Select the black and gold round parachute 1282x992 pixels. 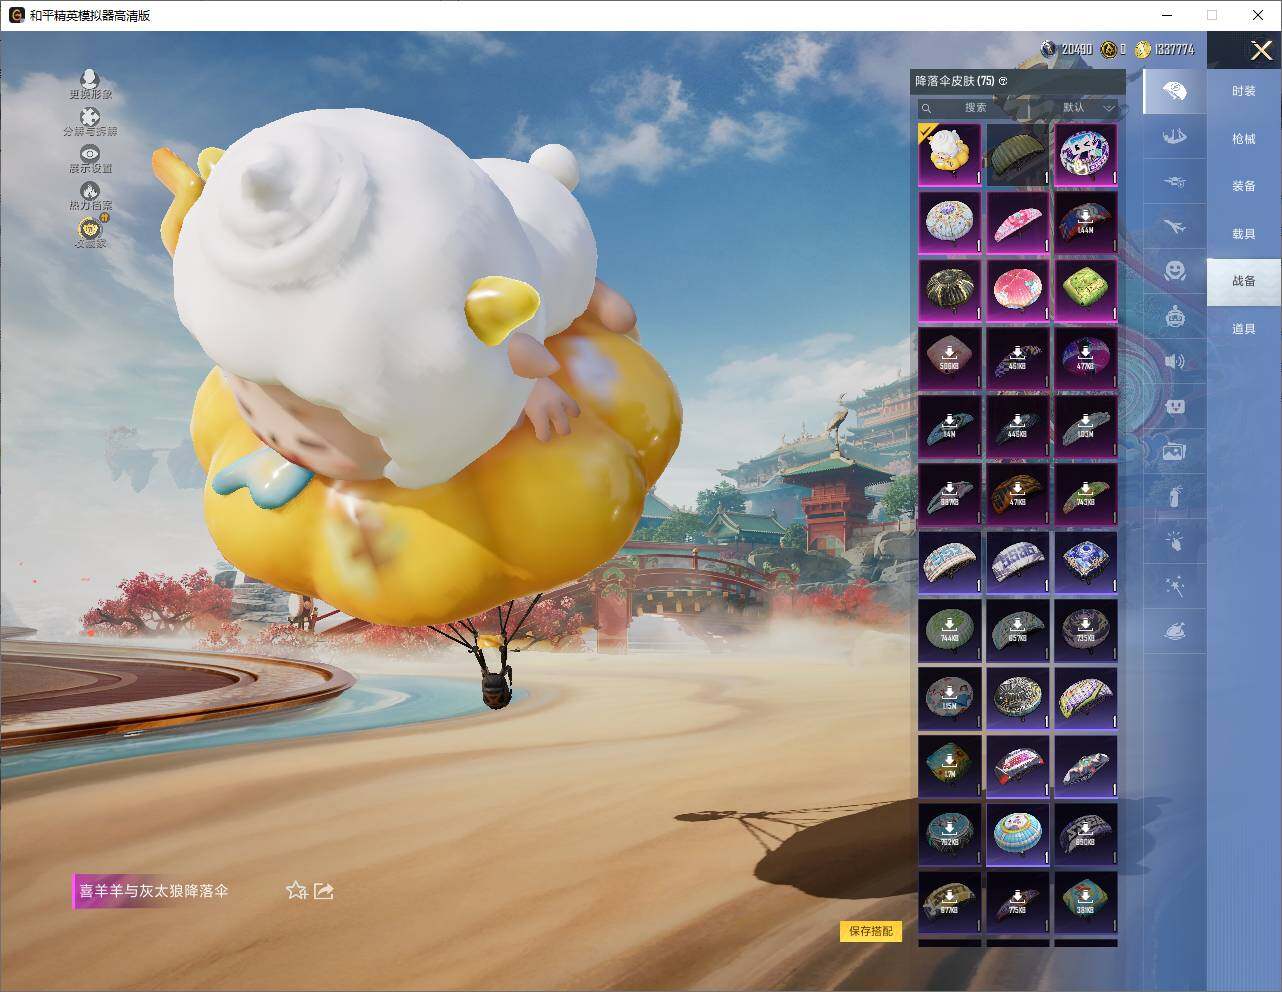coord(950,291)
